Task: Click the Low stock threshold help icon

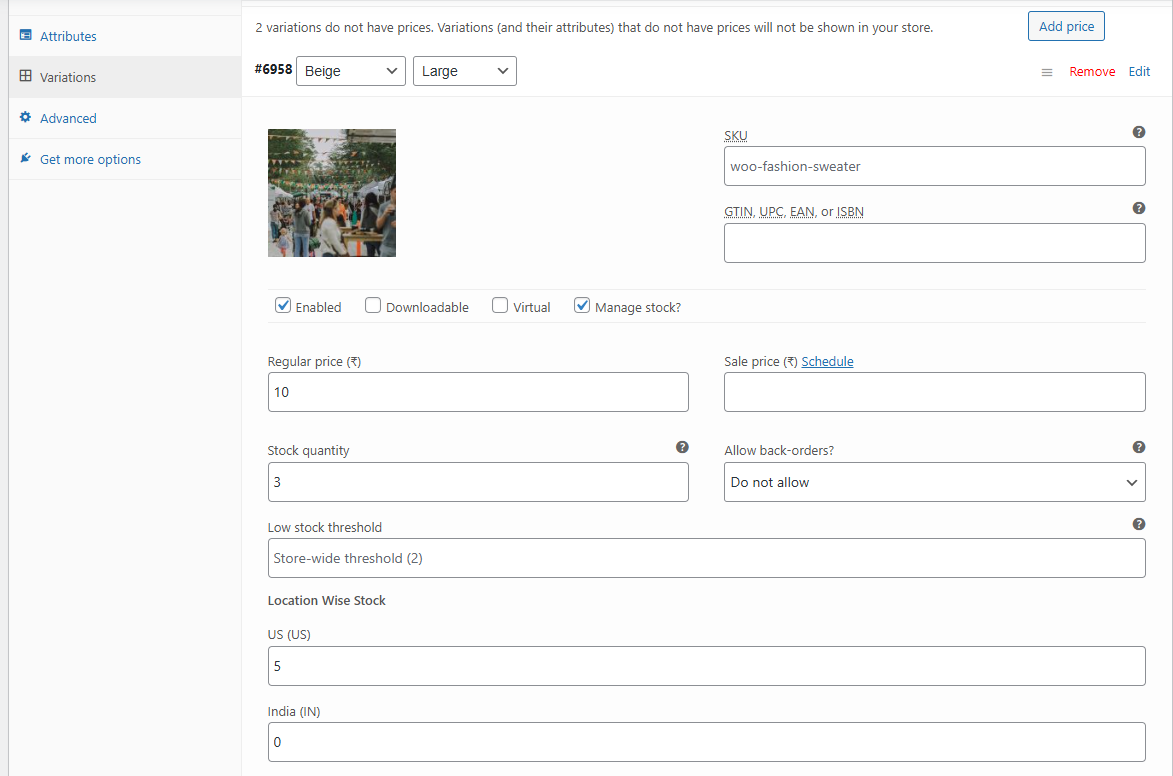Action: pyautogui.click(x=1138, y=524)
